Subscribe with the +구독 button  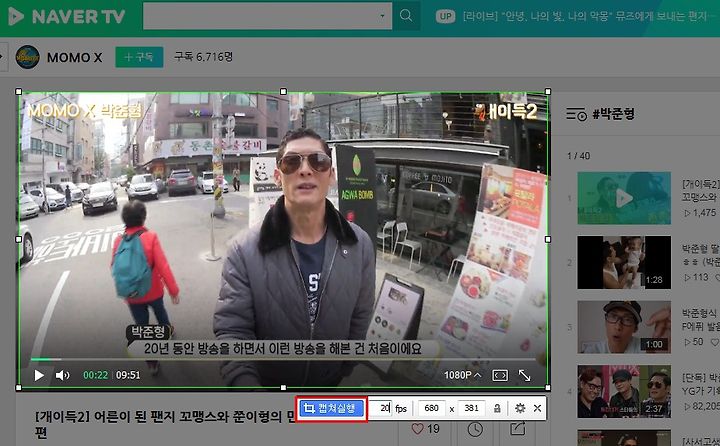coord(139,57)
